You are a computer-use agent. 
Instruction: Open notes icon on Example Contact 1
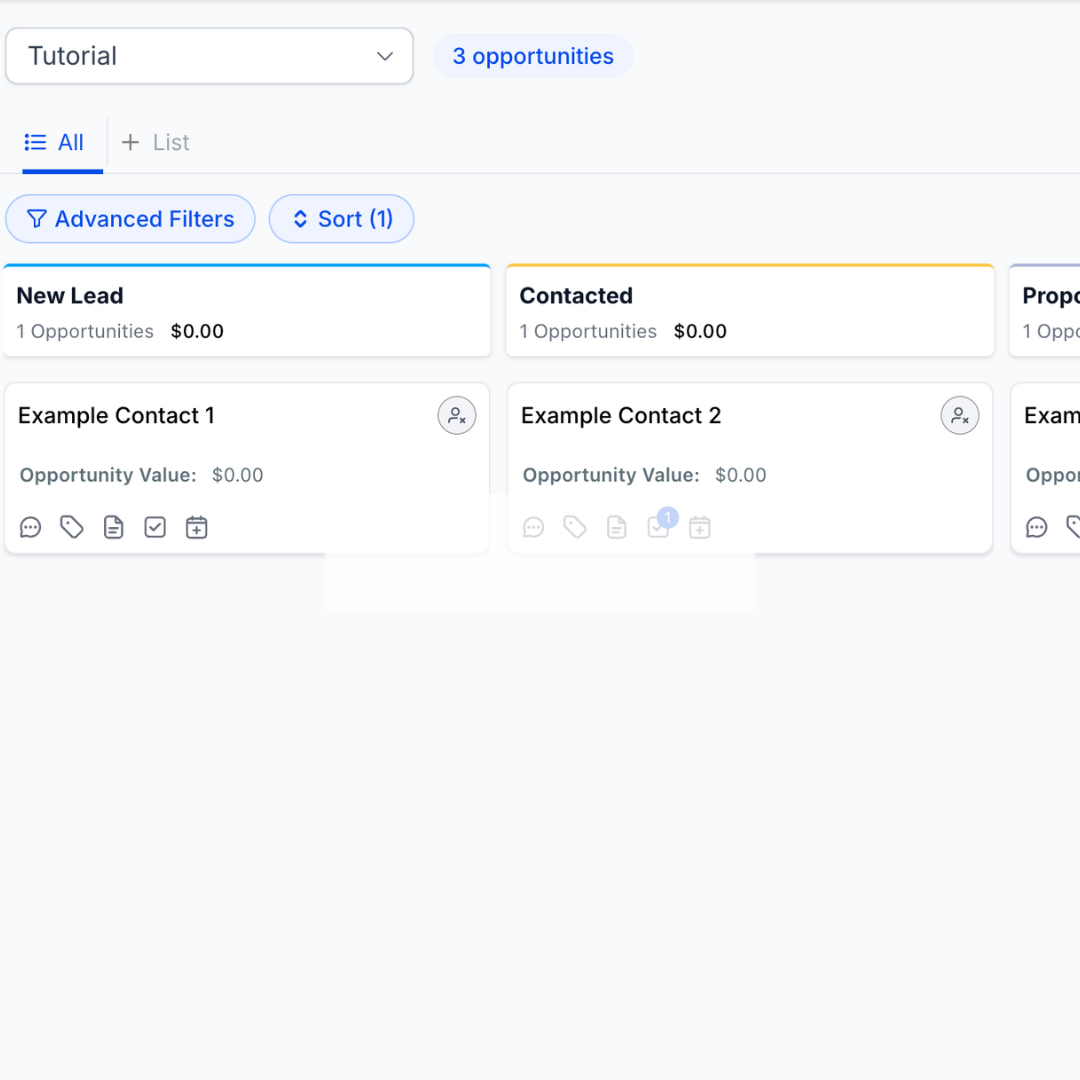(114, 527)
